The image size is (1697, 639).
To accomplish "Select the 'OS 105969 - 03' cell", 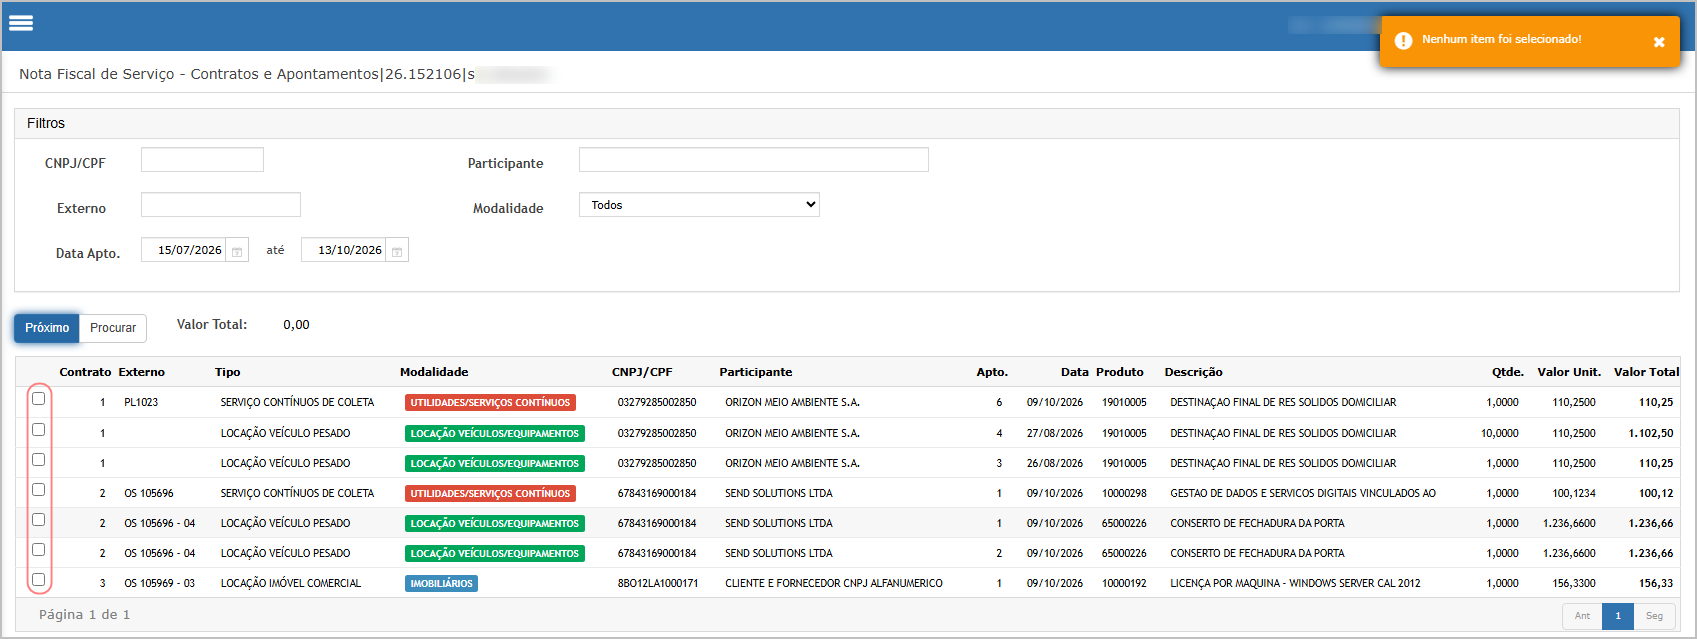I will pyautogui.click(x=159, y=583).
